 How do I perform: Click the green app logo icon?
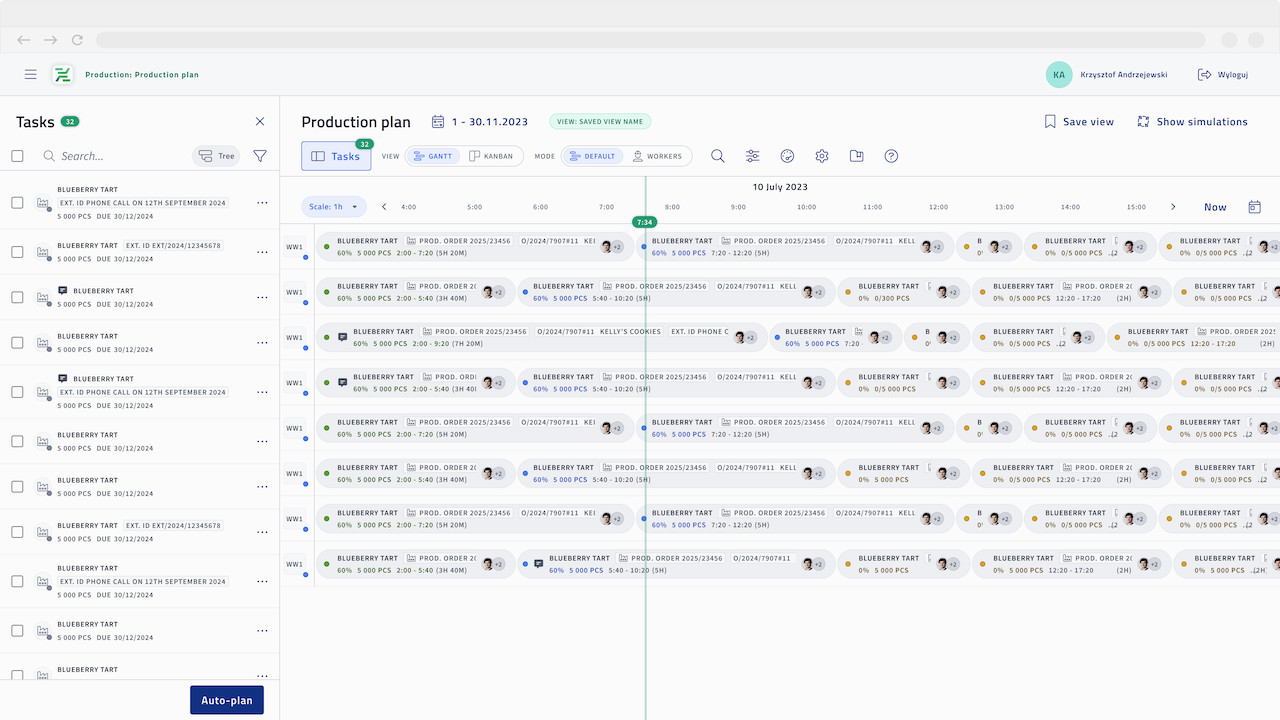[63, 75]
